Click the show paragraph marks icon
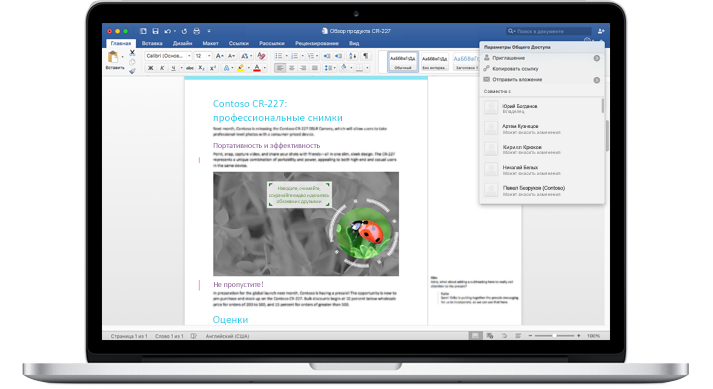Viewport: 713px width, 389px height. pyautogui.click(x=366, y=56)
